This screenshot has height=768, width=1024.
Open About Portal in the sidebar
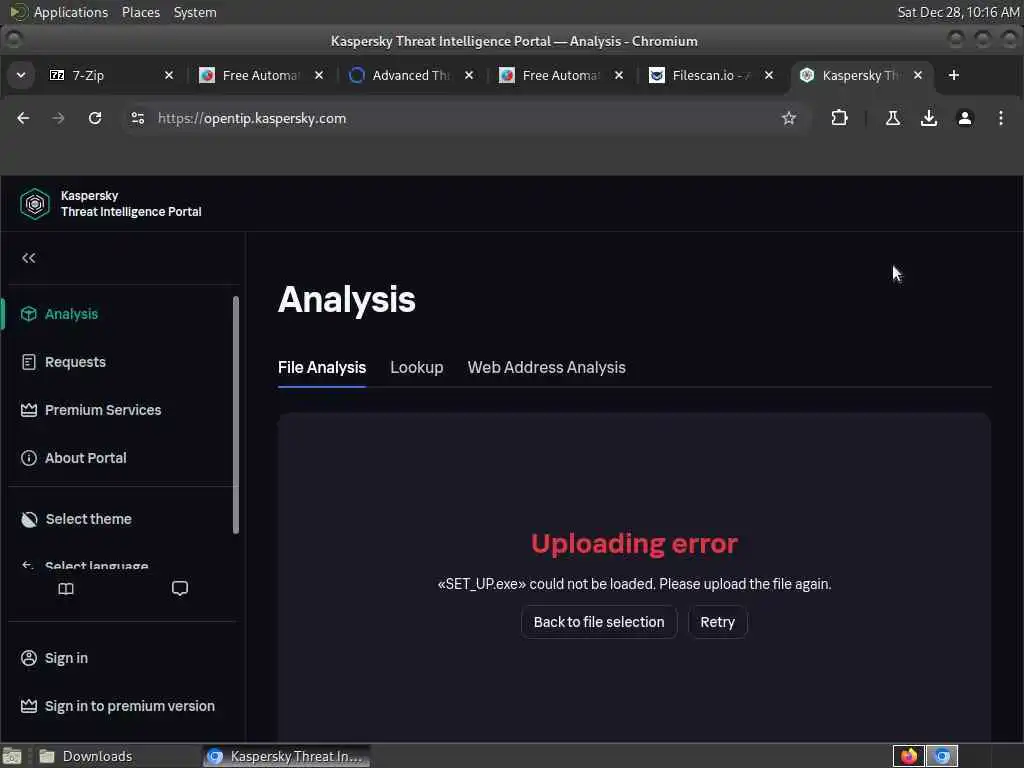coord(86,458)
